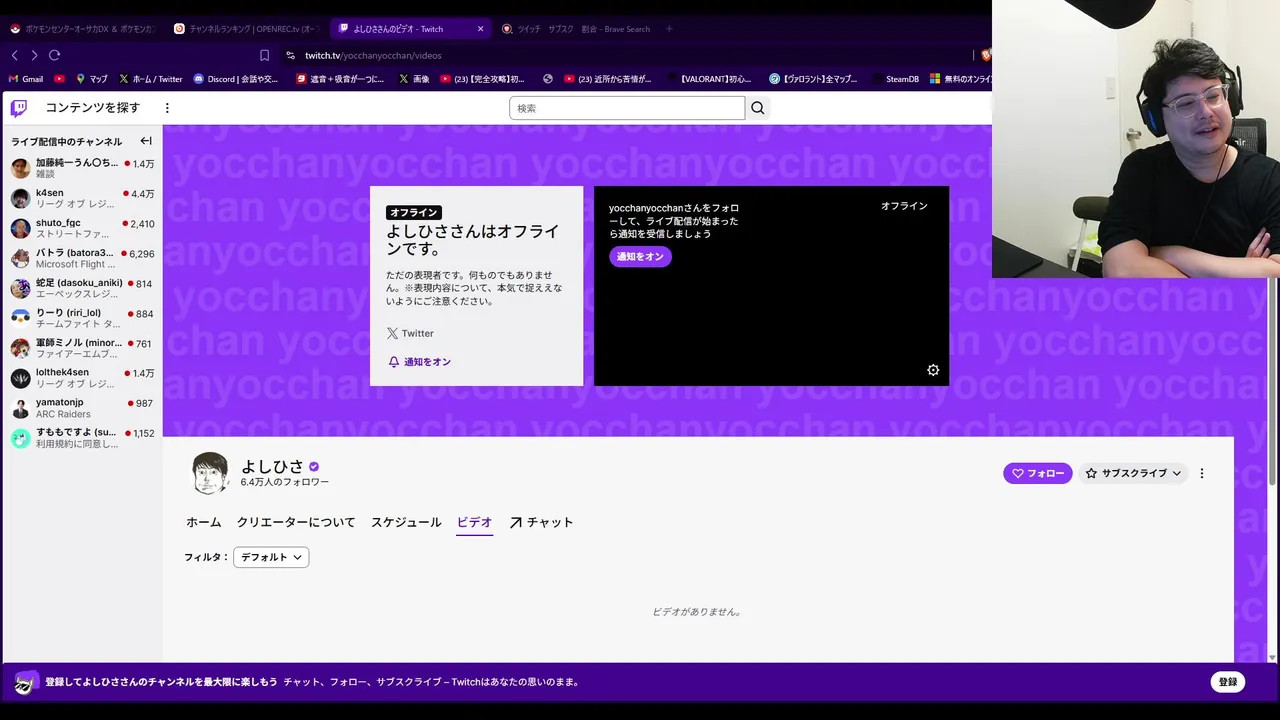Open the 画像 bookmark

(414, 79)
